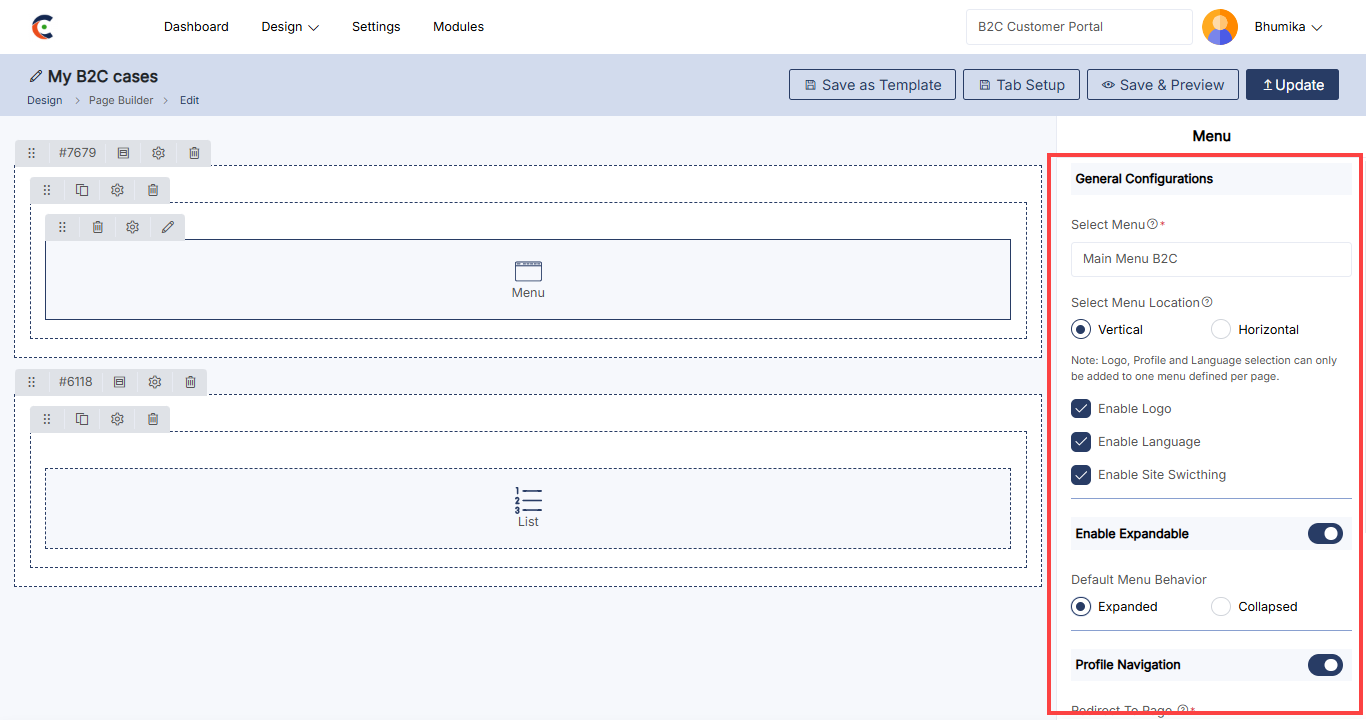Click the layout icon next to #7679
Image resolution: width=1366 pixels, height=720 pixels.
(123, 153)
